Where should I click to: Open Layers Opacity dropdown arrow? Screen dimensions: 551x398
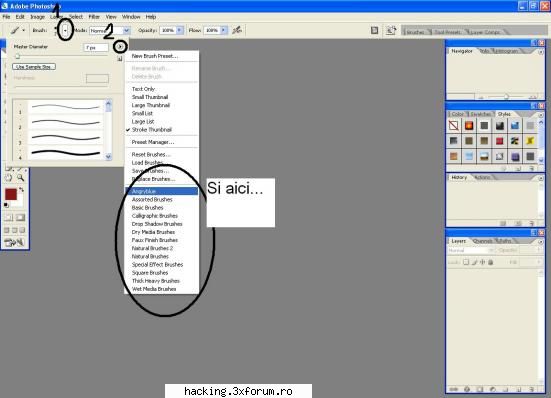(539, 250)
